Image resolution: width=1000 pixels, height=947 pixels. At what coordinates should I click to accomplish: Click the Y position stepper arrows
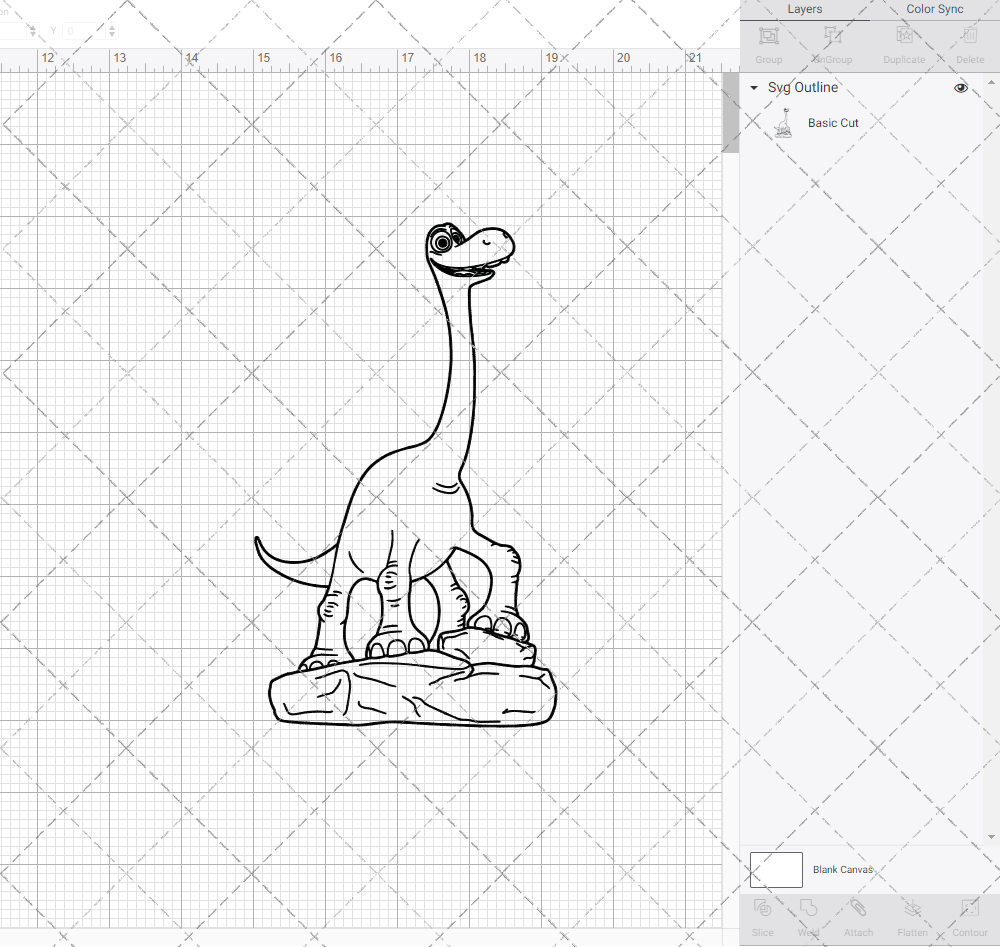[x=112, y=31]
